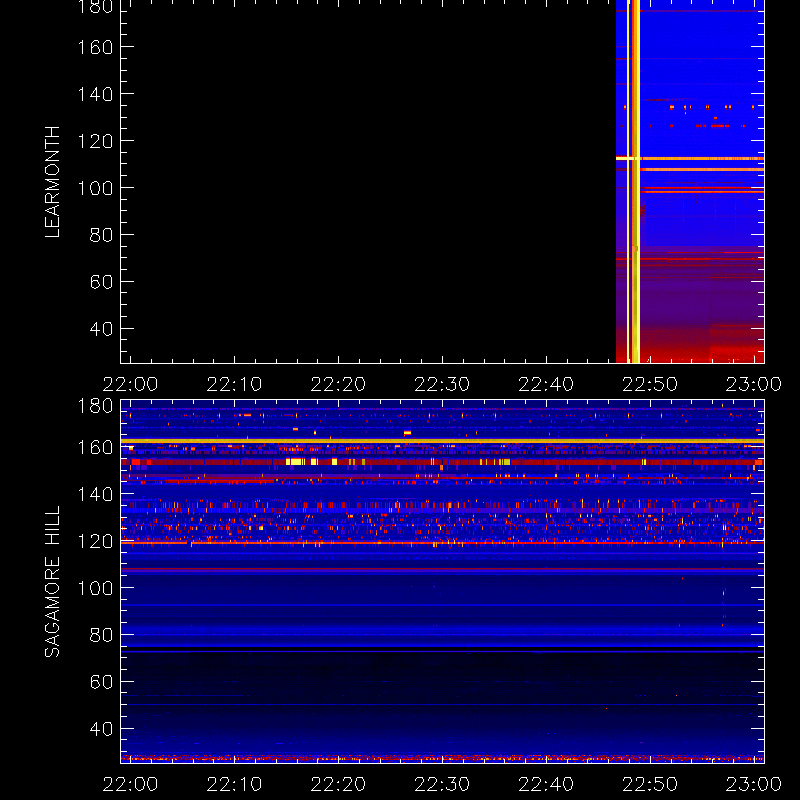Select the 60 tick label on Learmonth plot

point(101,282)
